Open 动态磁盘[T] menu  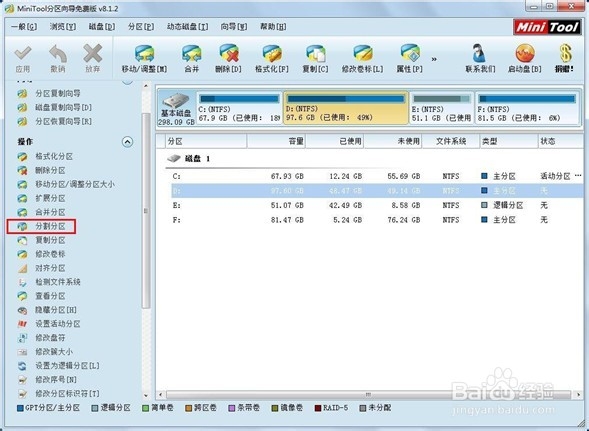coord(187,27)
